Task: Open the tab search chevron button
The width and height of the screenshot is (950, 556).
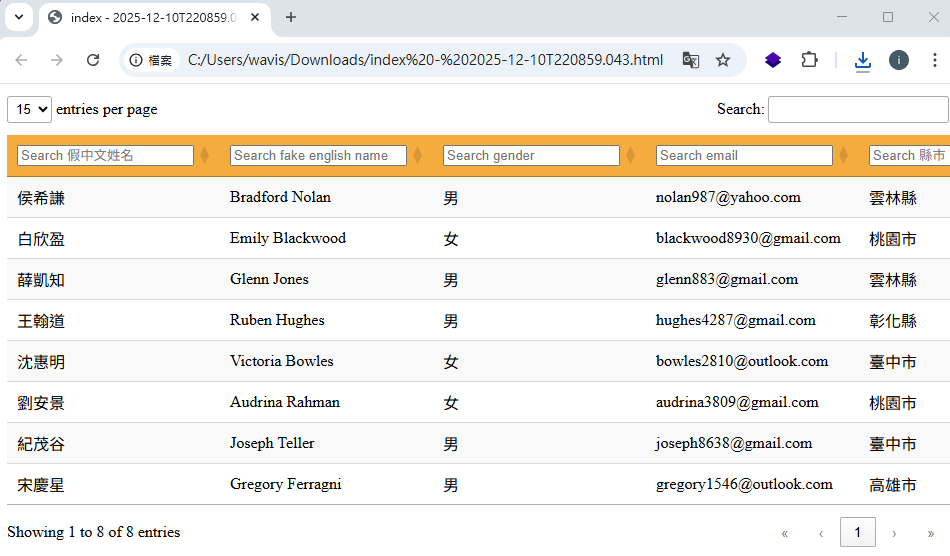Action: 19,17
